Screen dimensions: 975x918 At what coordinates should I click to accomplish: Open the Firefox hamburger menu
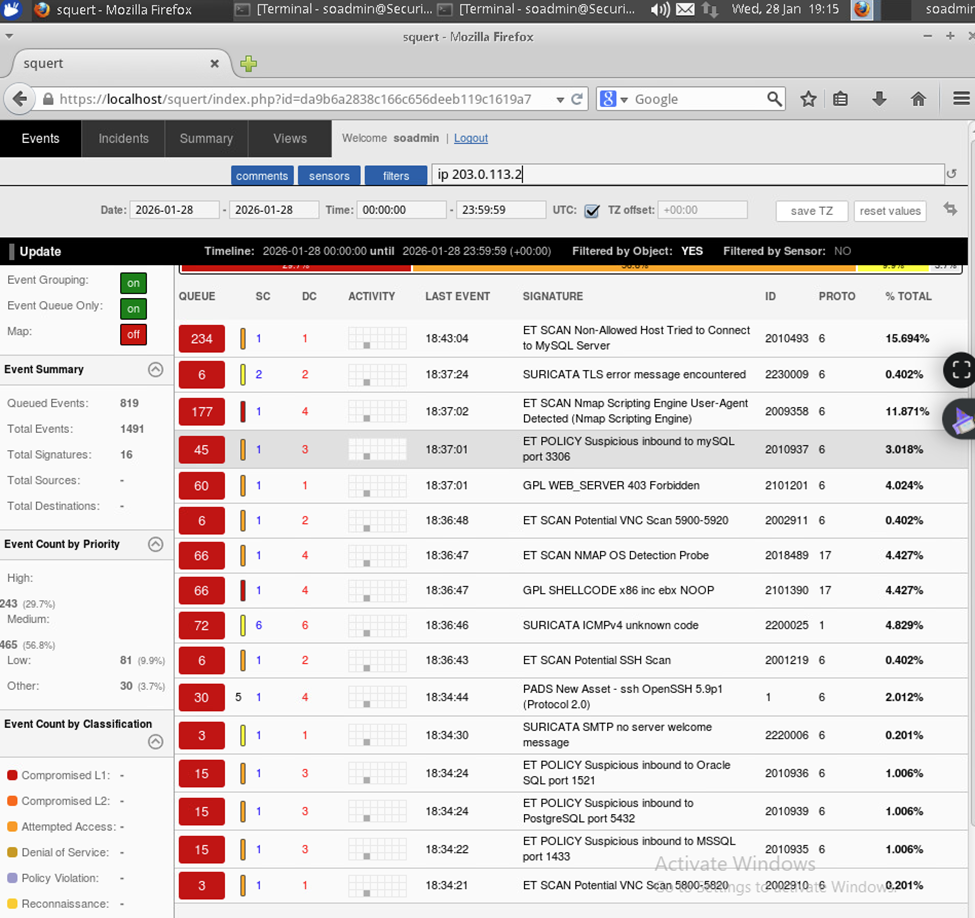(x=961, y=98)
